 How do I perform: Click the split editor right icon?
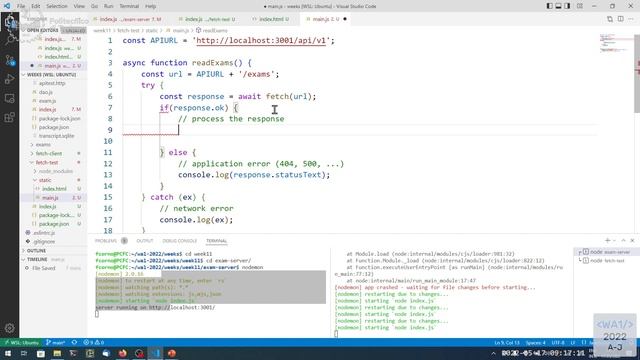coord(620,19)
